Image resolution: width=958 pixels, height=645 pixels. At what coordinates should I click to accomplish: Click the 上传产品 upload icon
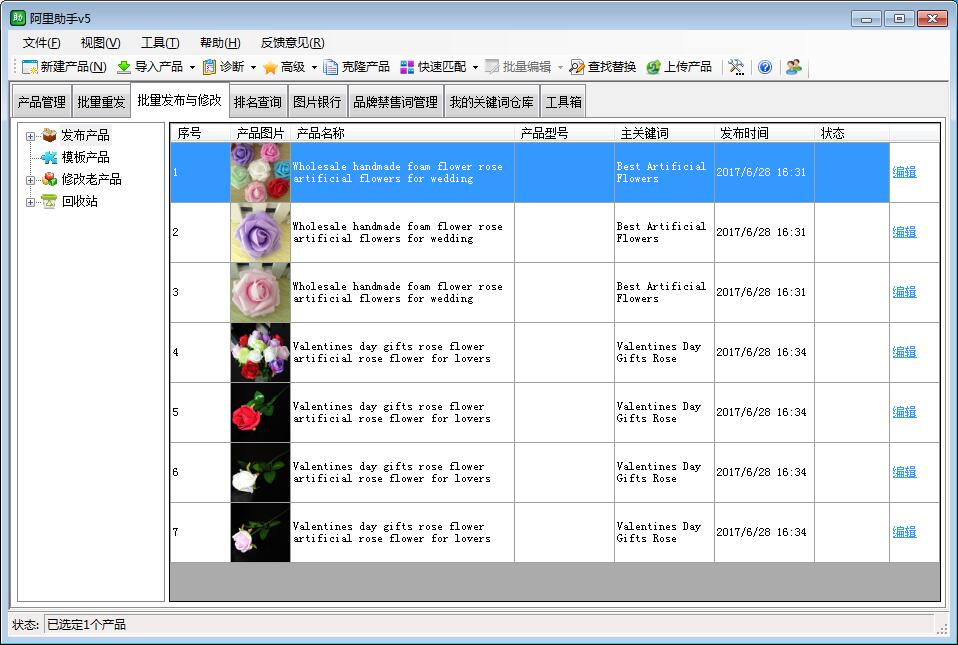[x=653, y=67]
